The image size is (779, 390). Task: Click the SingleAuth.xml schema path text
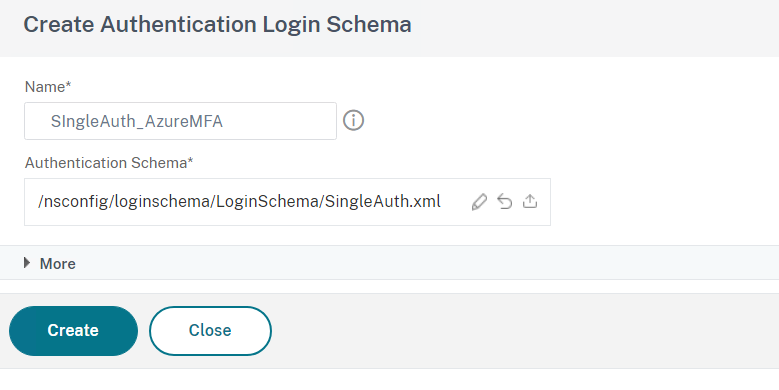click(239, 202)
